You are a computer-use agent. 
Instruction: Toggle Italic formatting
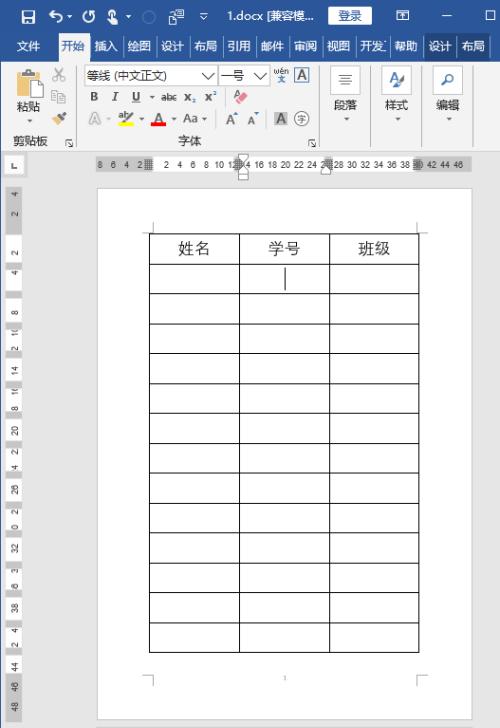(x=115, y=97)
